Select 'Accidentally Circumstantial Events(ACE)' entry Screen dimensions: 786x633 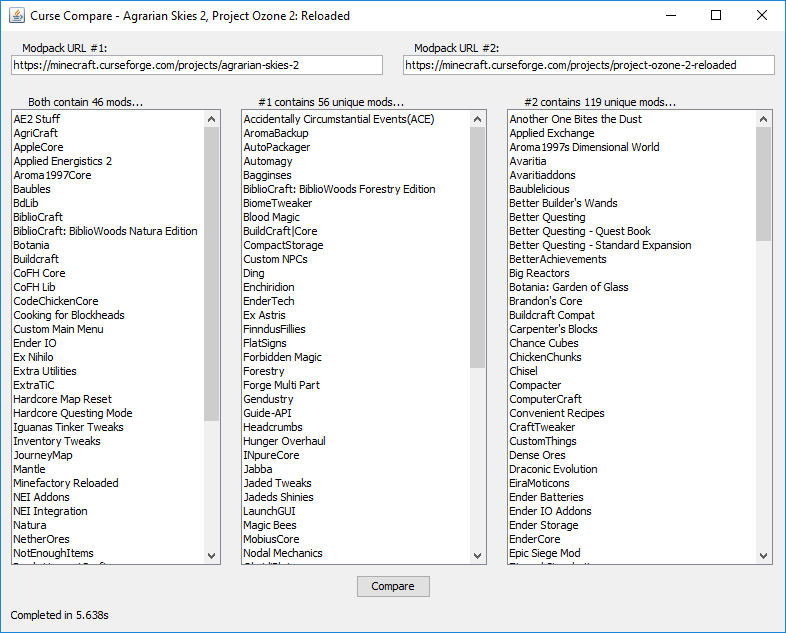coord(339,119)
